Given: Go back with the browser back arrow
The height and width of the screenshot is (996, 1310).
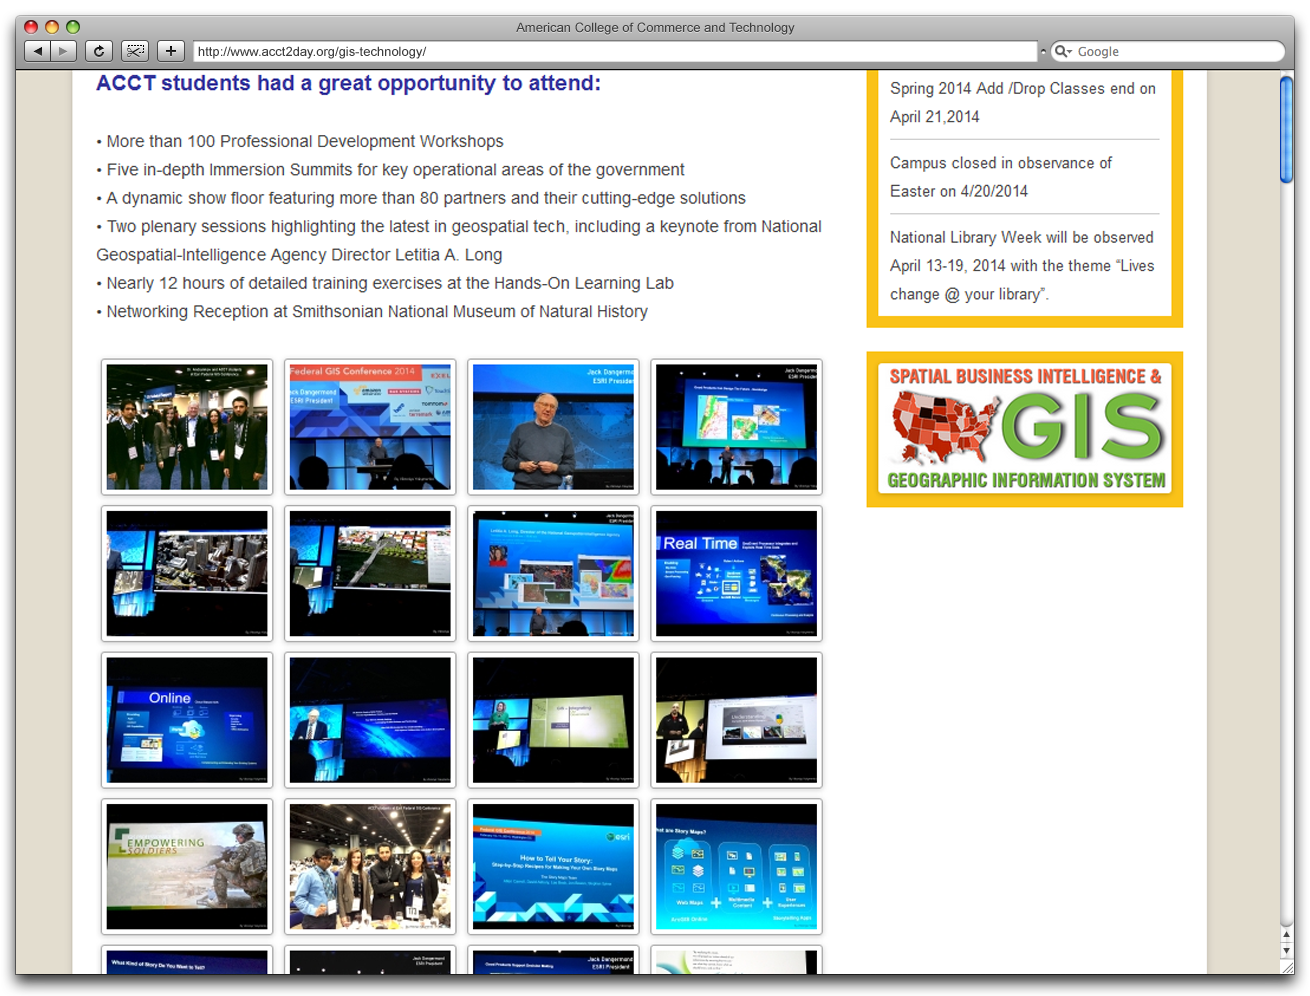Looking at the screenshot, I should tap(37, 51).
